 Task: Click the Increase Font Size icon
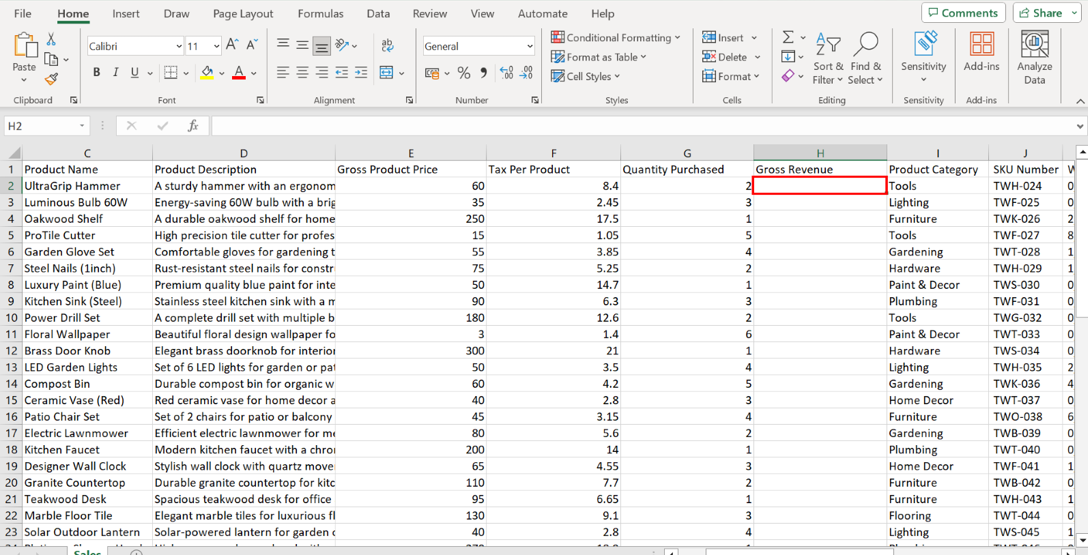(x=232, y=45)
